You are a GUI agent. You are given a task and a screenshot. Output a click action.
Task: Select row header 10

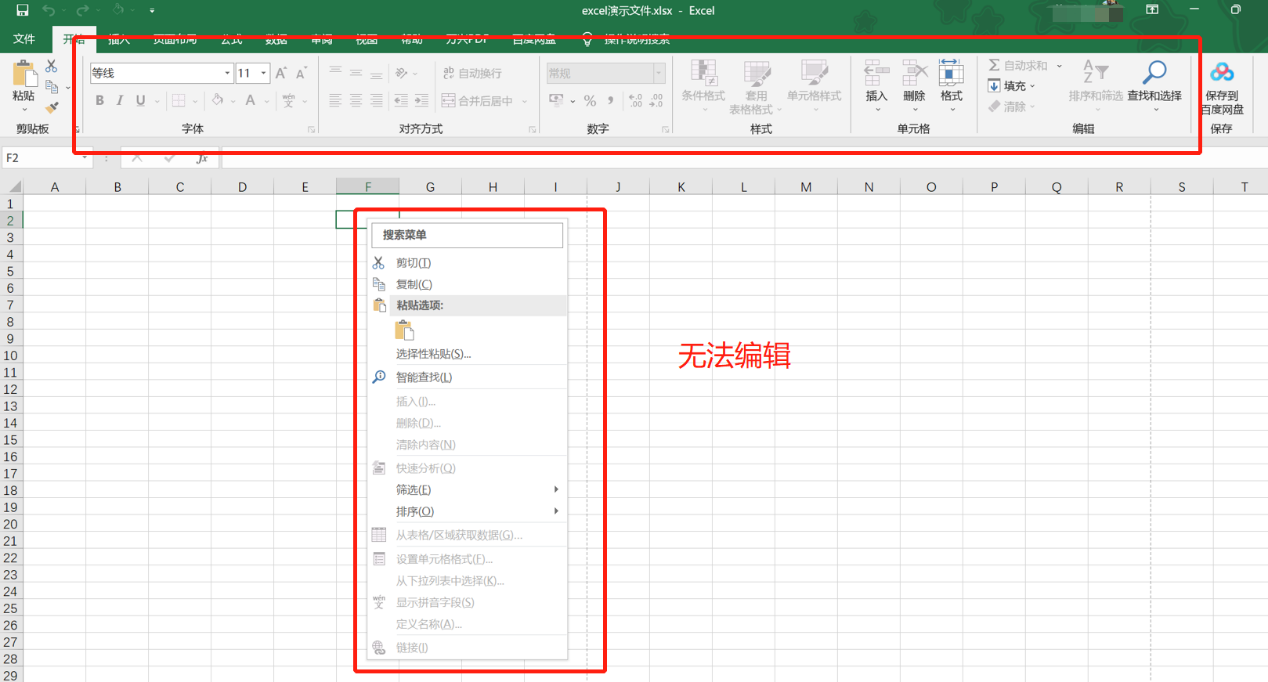coord(11,356)
